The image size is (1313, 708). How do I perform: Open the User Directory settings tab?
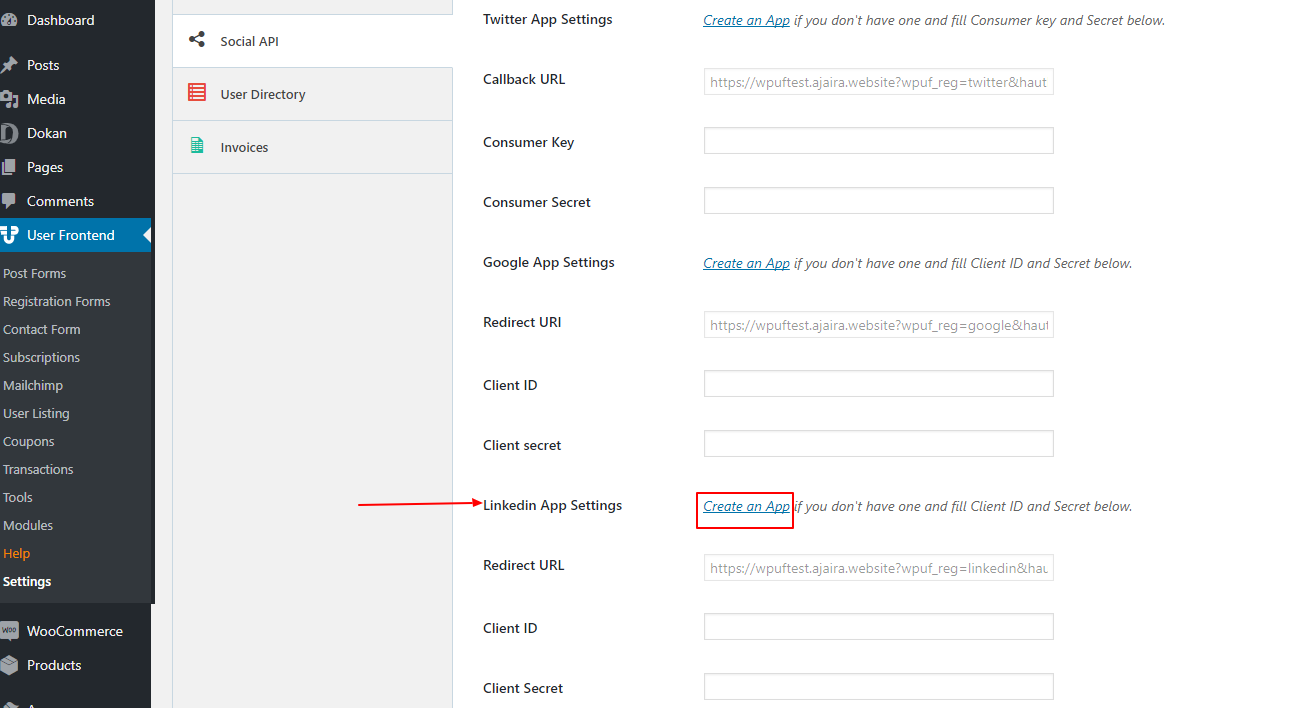pos(312,94)
